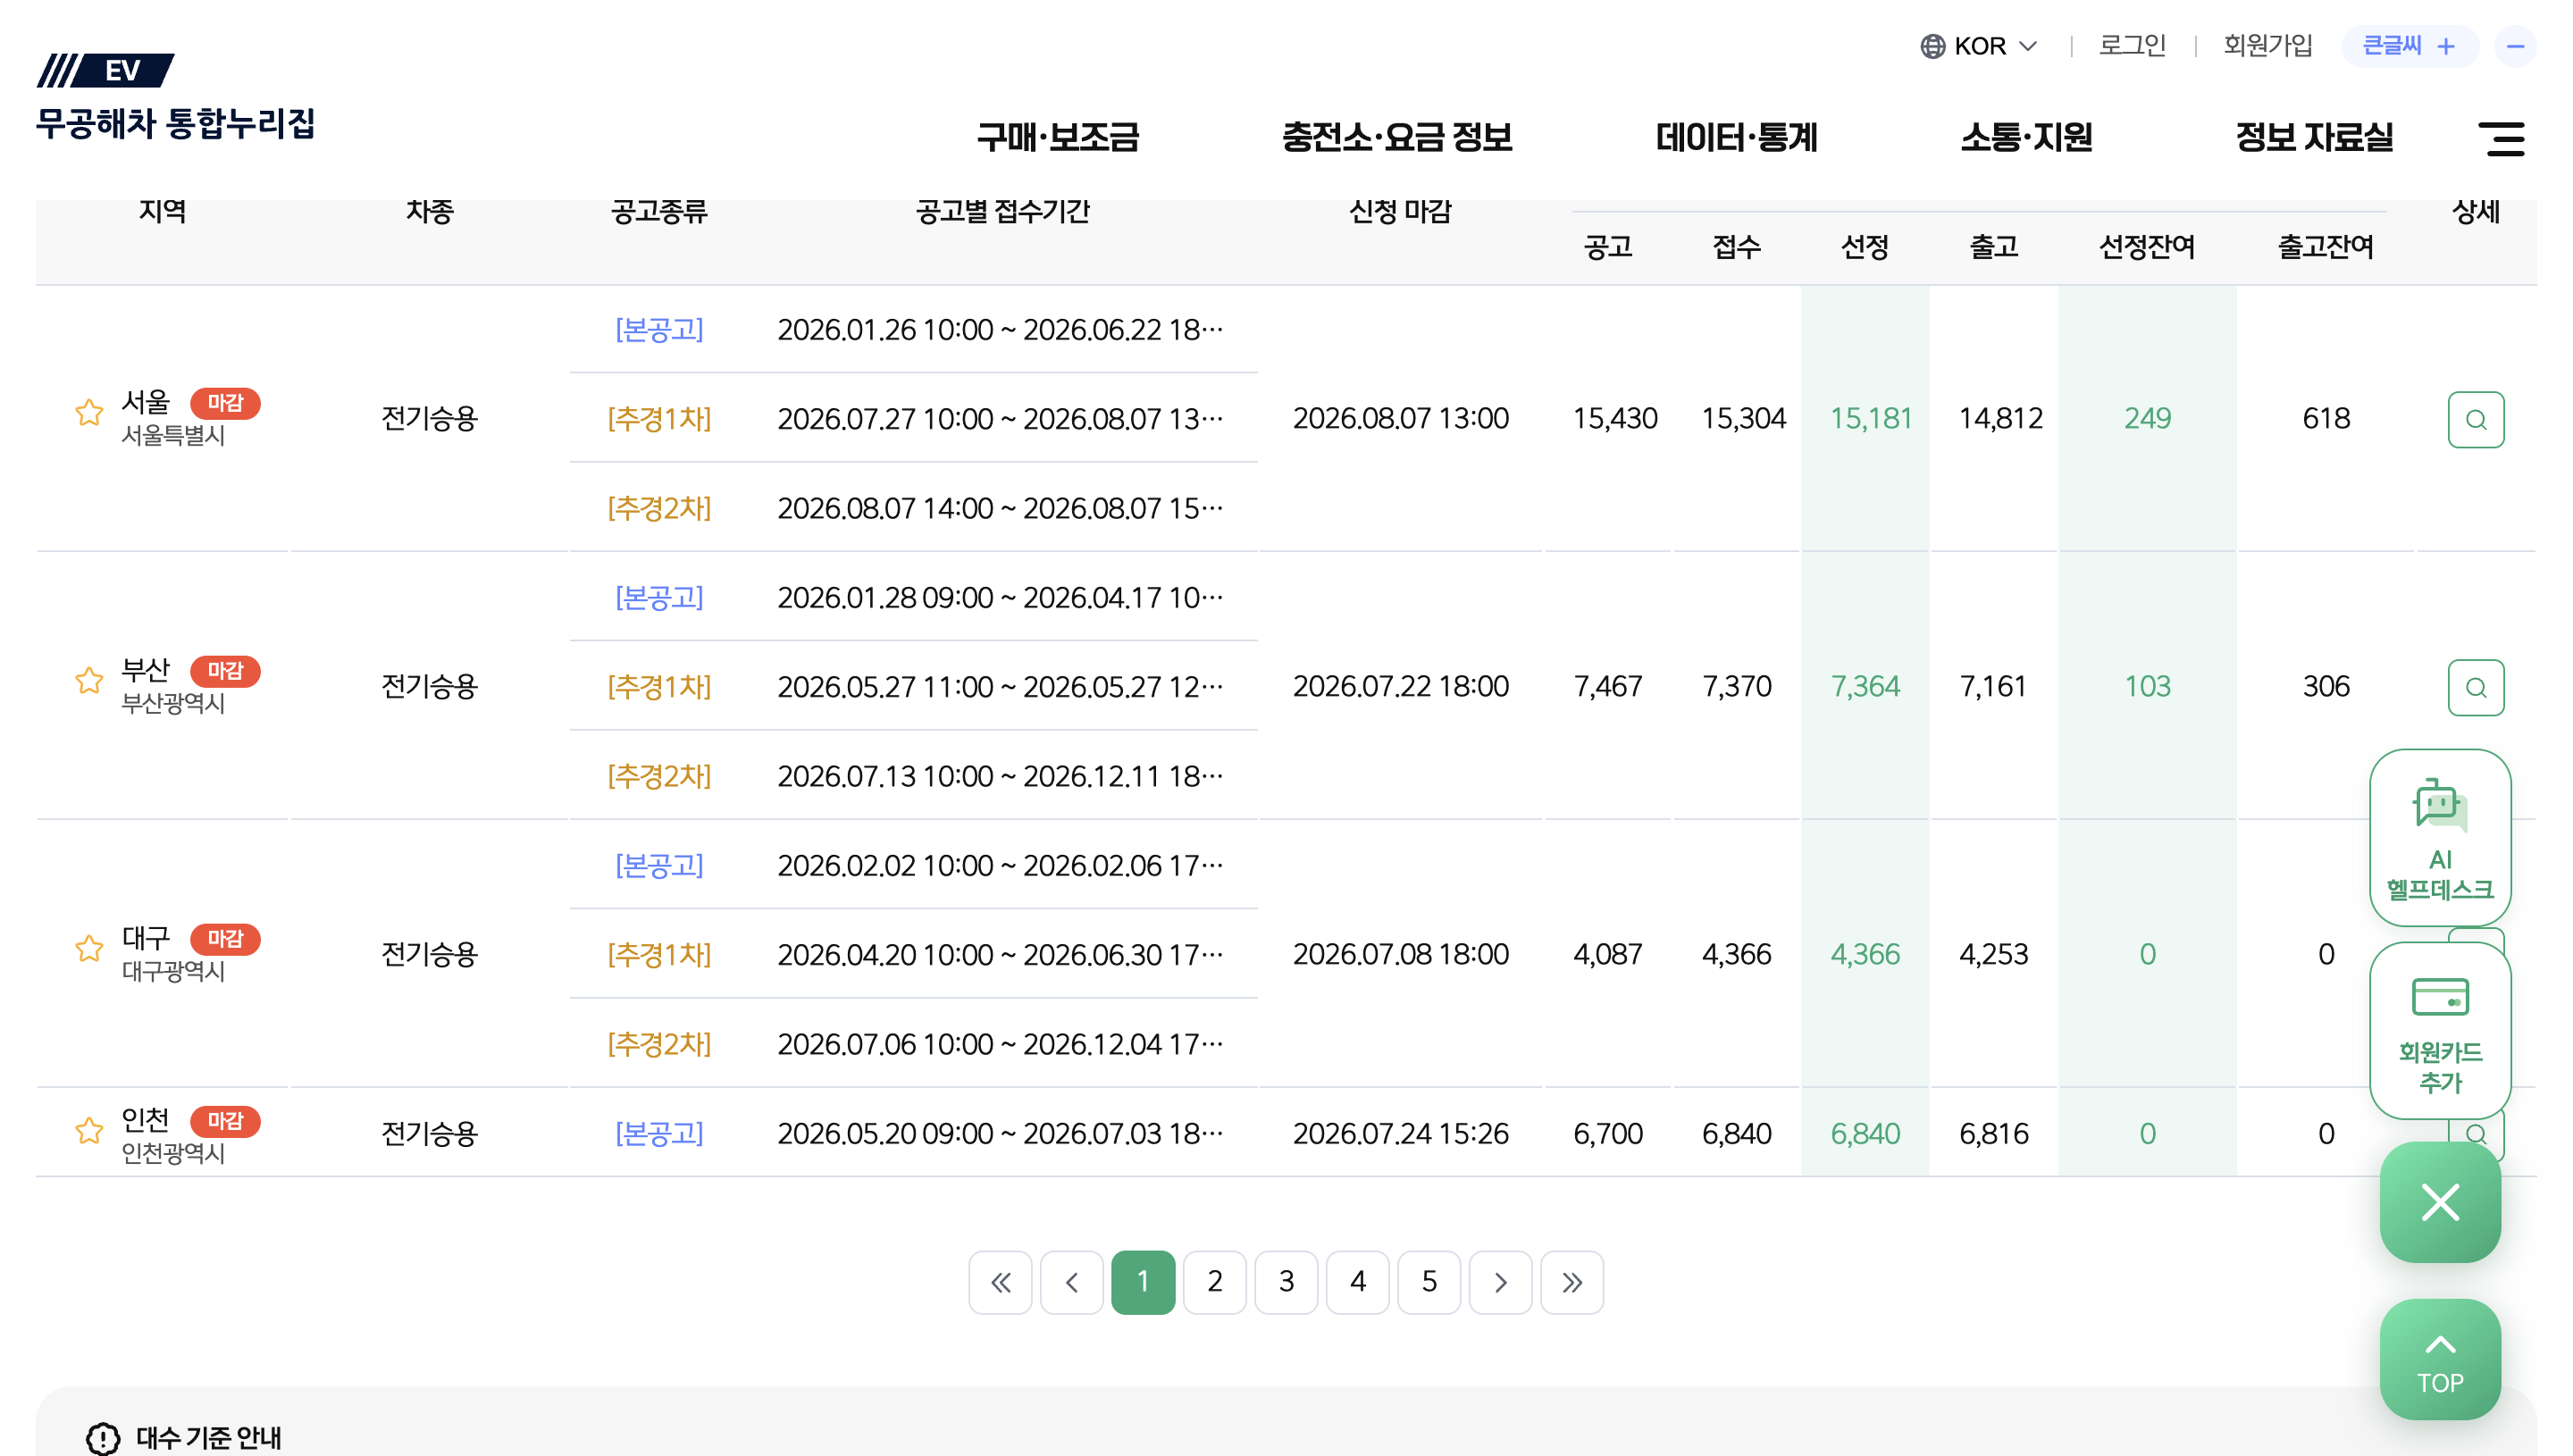Image resolution: width=2573 pixels, height=1456 pixels.
Task: Click the 로그인 link
Action: coord(2131,46)
